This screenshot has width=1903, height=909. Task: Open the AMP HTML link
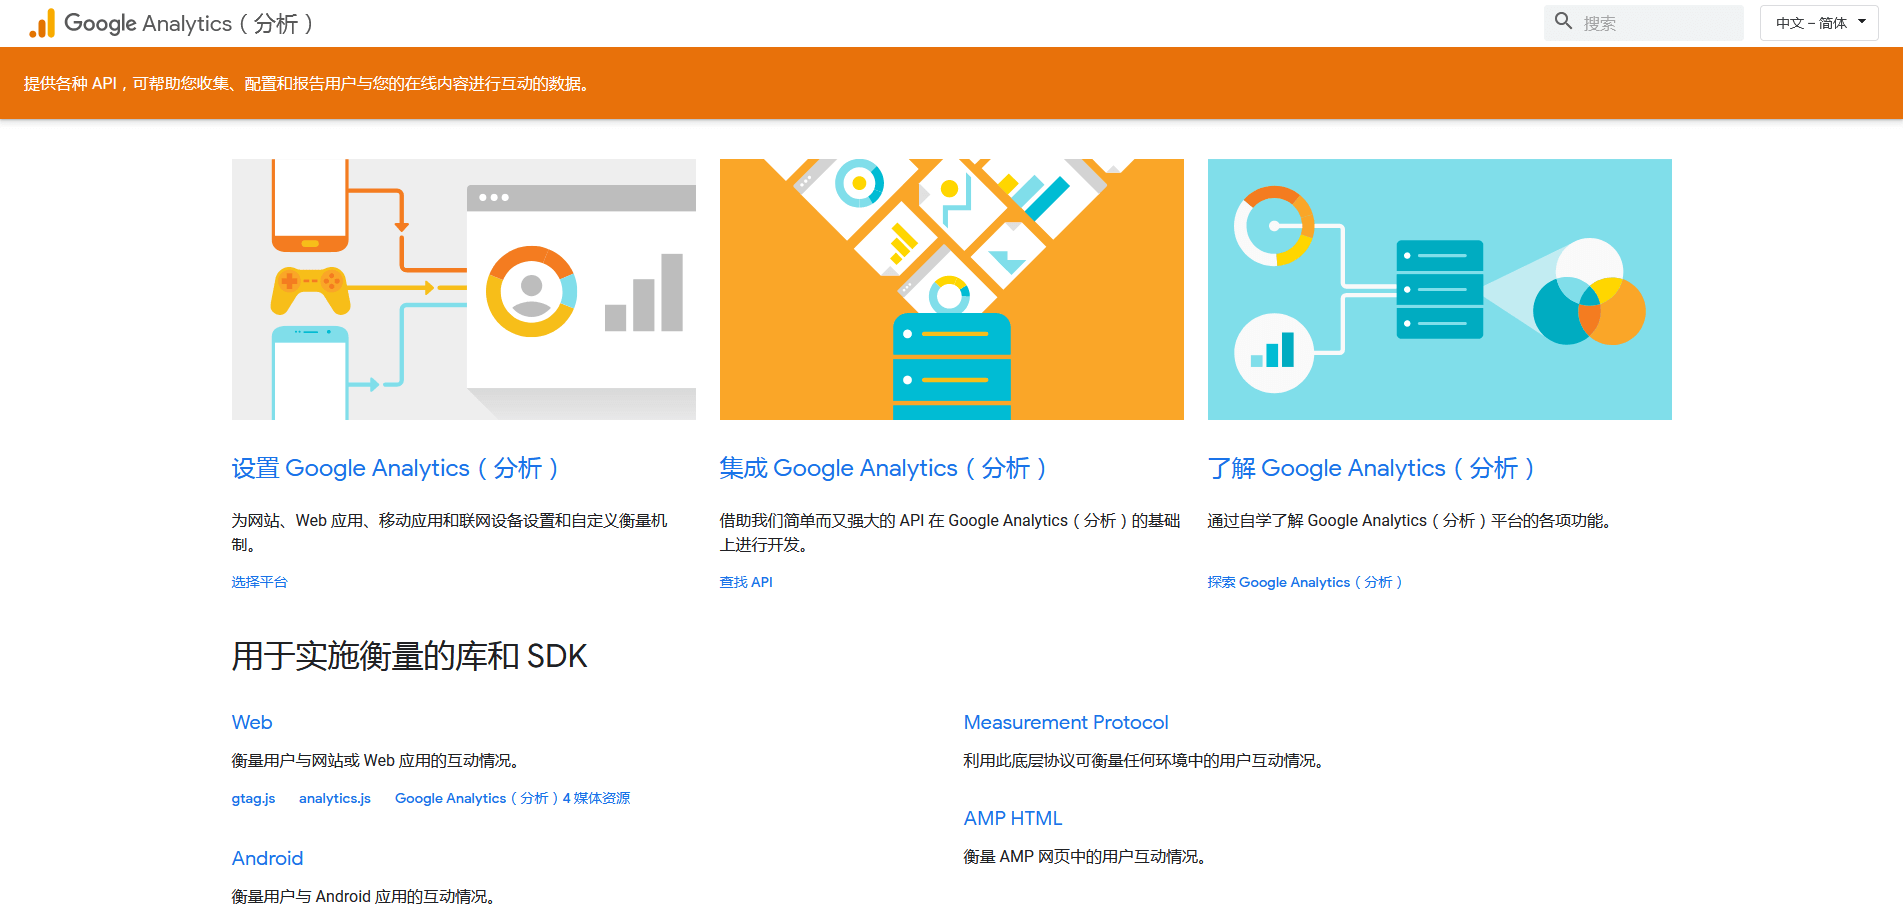[1013, 818]
